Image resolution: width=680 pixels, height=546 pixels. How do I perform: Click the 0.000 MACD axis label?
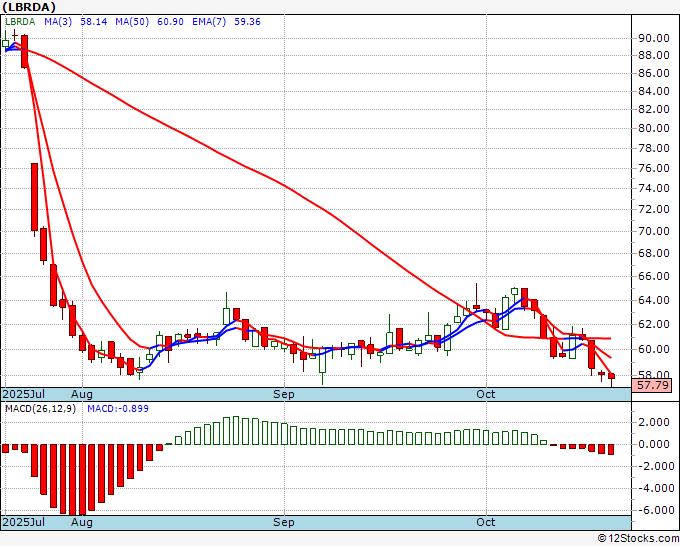654,444
